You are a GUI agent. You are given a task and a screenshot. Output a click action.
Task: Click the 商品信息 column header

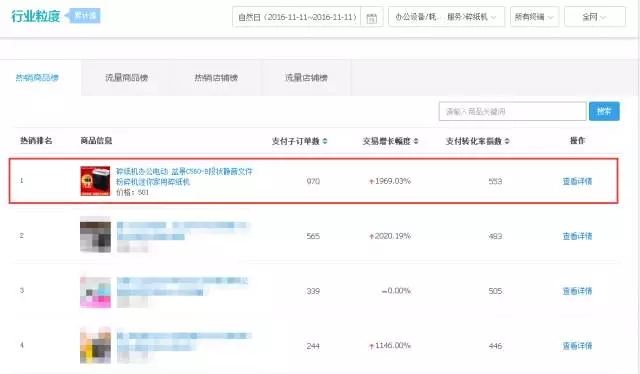96,141
